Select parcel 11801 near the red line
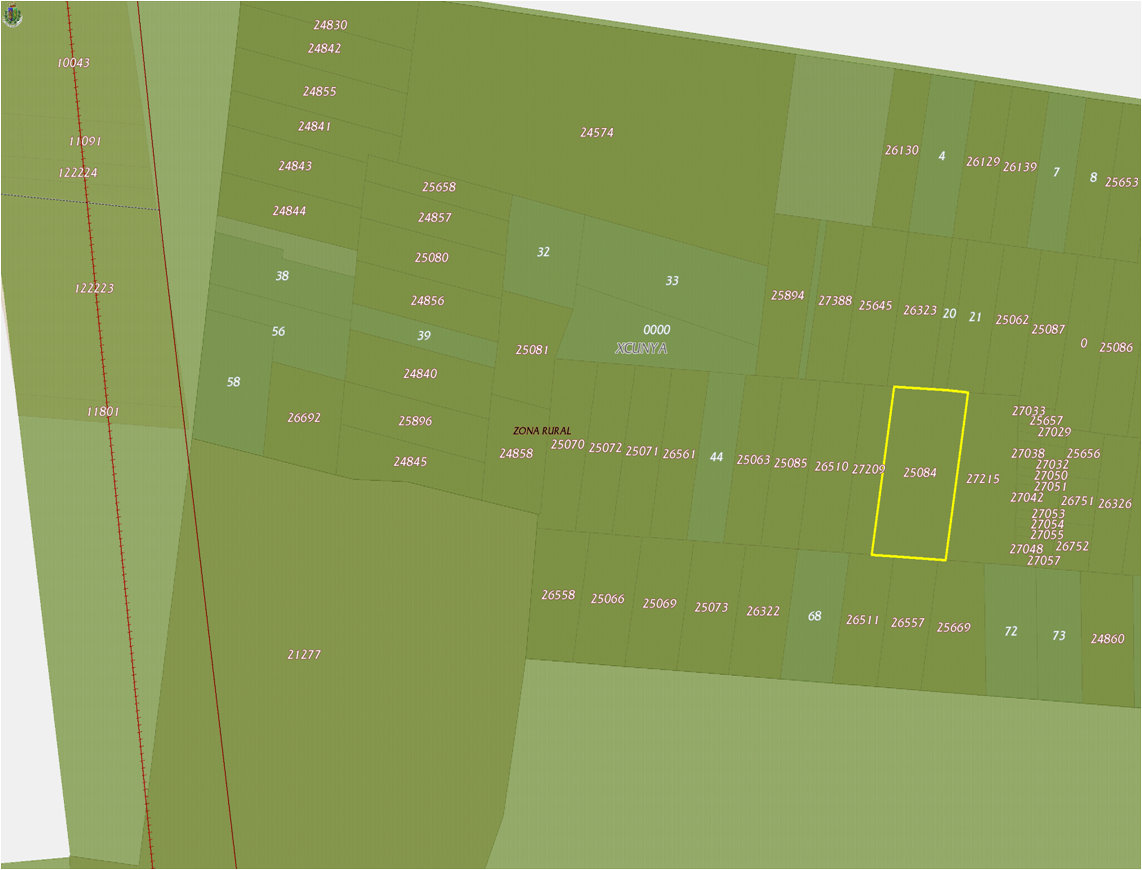The image size is (1142, 870). [x=103, y=411]
